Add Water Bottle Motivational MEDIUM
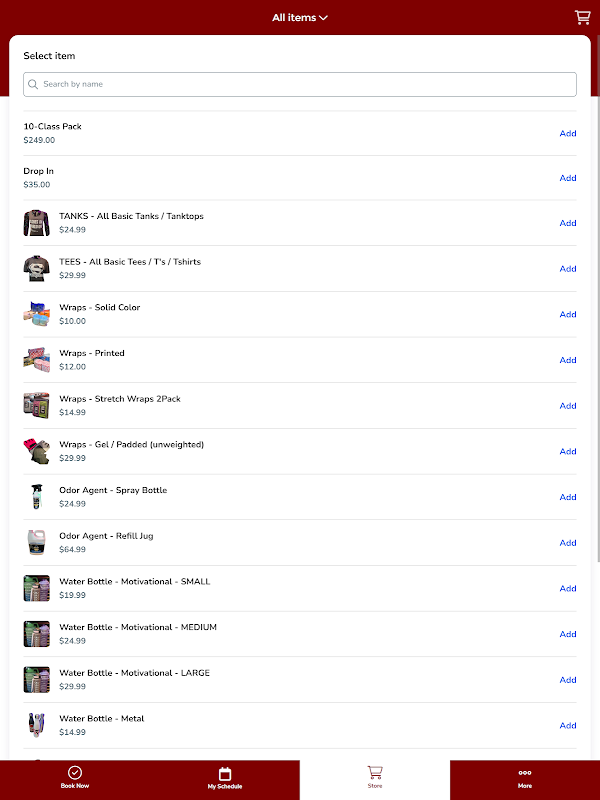 pos(568,634)
